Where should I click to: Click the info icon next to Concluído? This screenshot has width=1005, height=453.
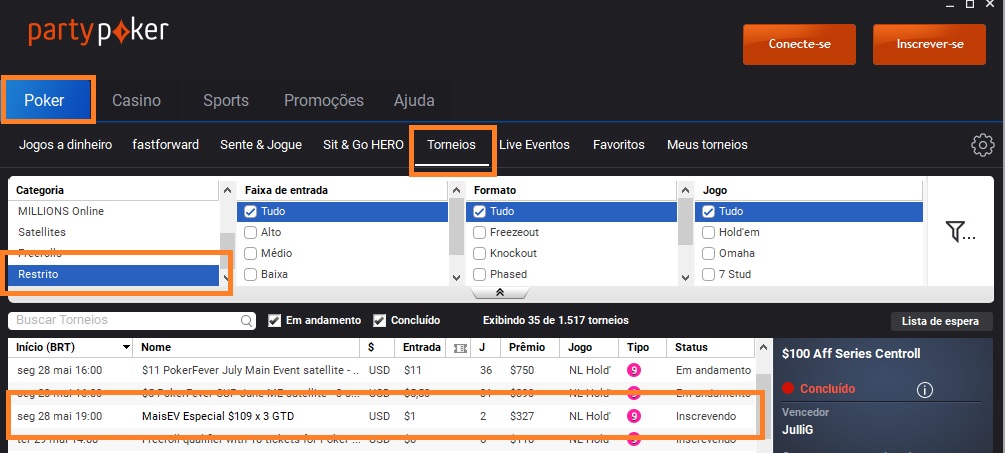(924, 389)
